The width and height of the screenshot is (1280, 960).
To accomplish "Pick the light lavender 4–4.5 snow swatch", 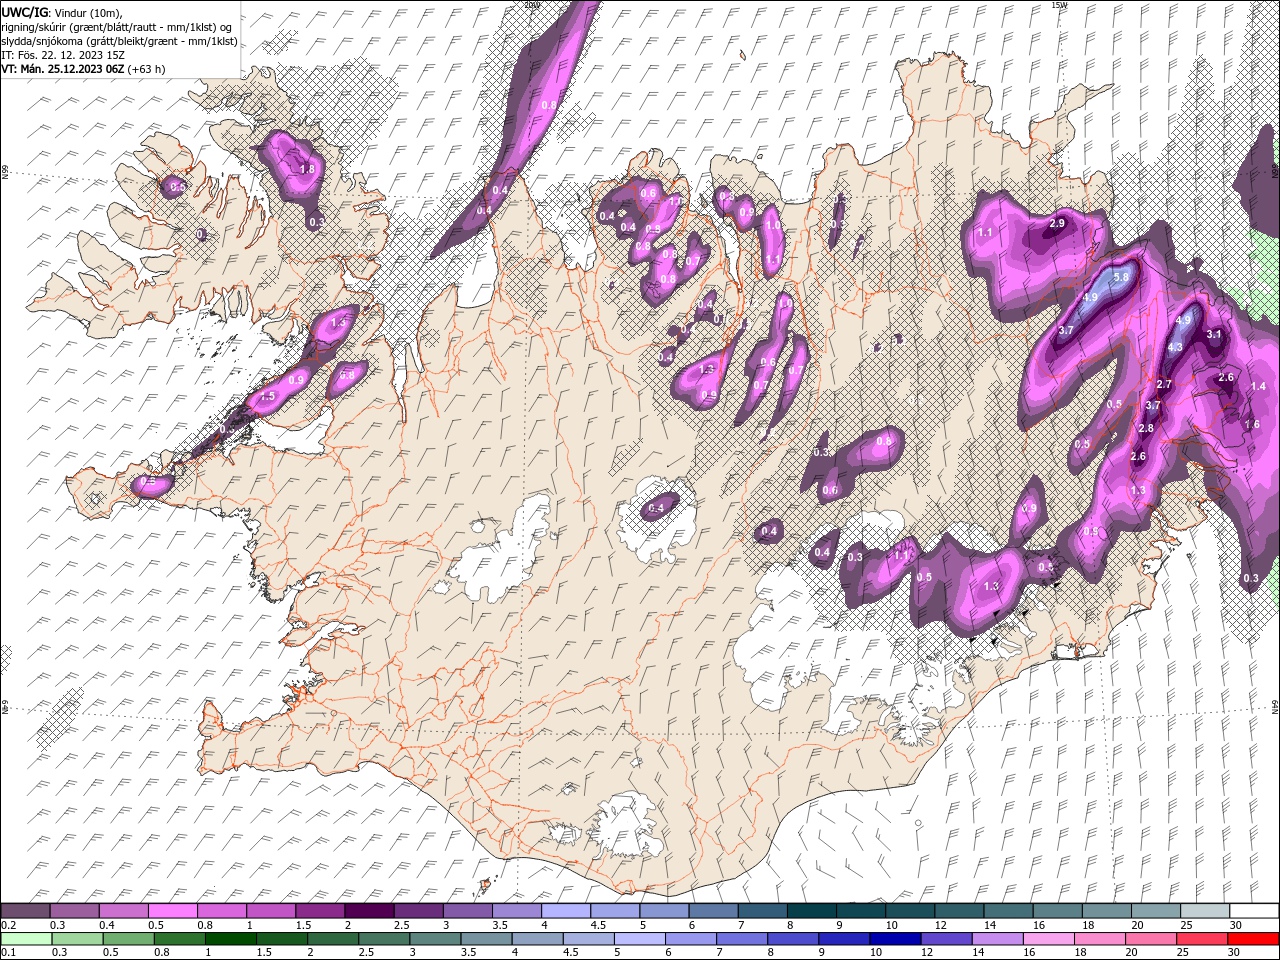I will click(x=566, y=910).
